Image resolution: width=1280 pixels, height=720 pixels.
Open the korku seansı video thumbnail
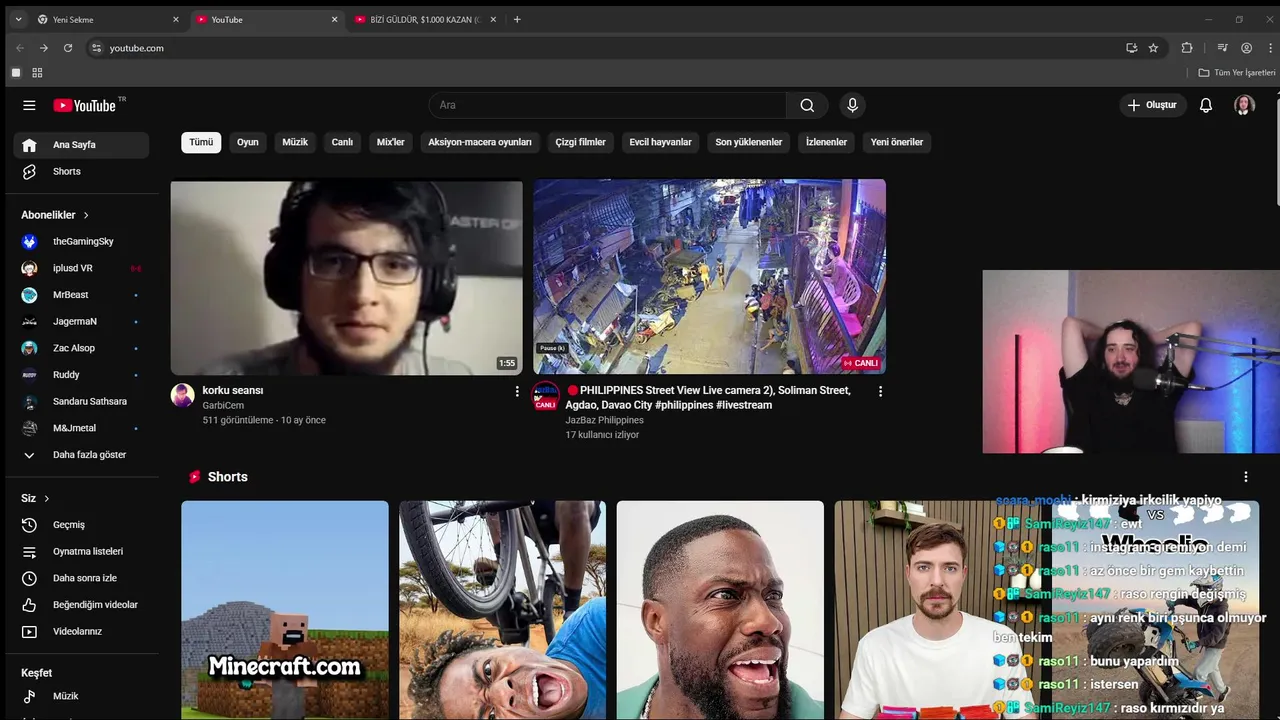(x=346, y=277)
